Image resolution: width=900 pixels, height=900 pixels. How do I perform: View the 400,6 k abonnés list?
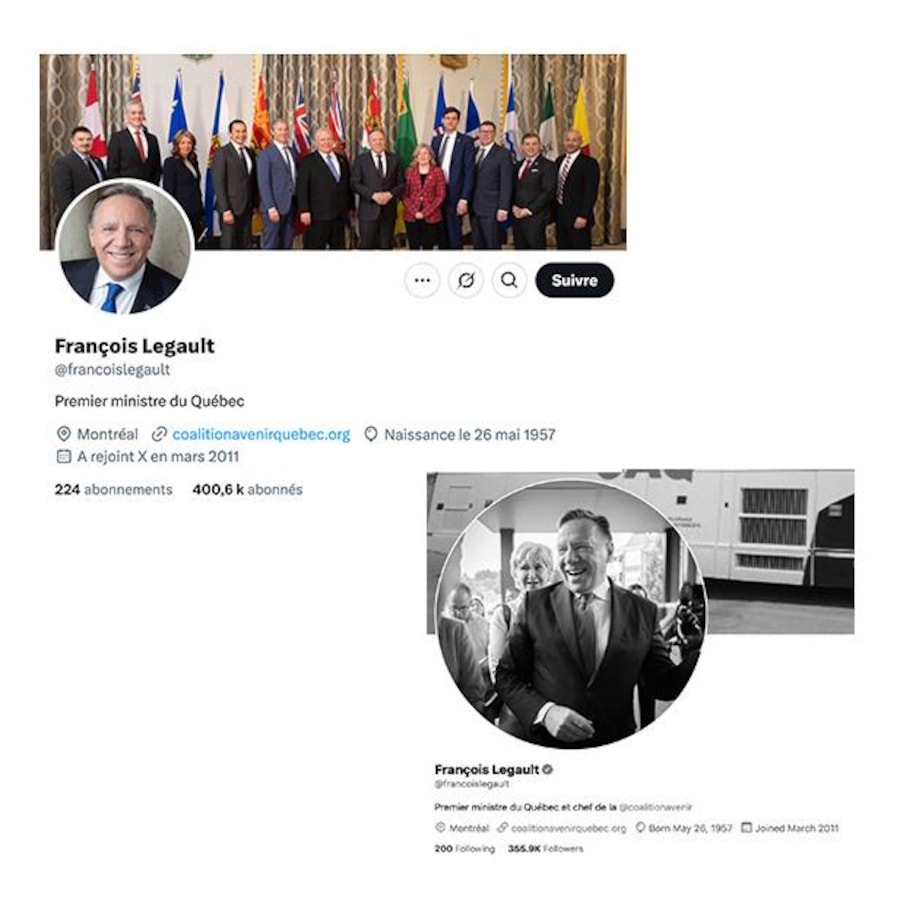[247, 490]
